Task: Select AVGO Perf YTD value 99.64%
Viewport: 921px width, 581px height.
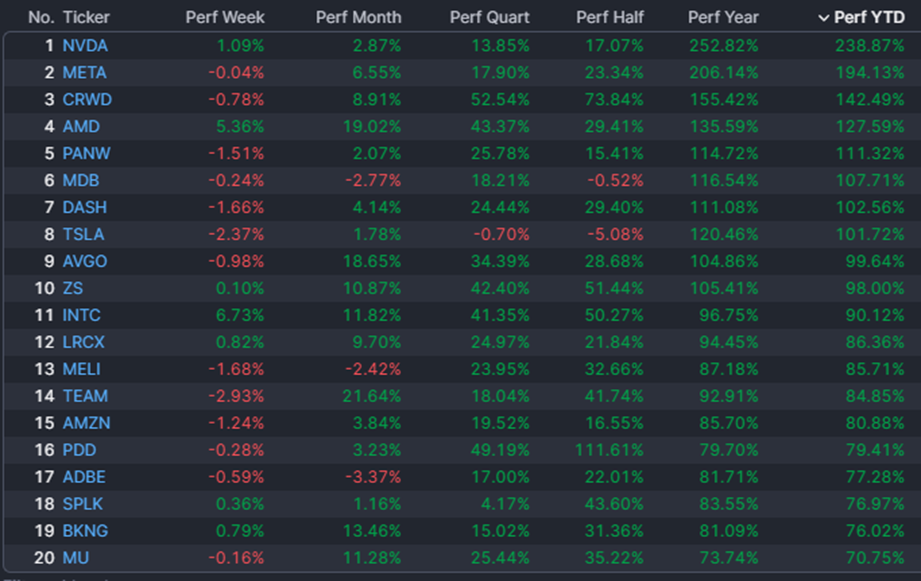Action: coord(875,261)
